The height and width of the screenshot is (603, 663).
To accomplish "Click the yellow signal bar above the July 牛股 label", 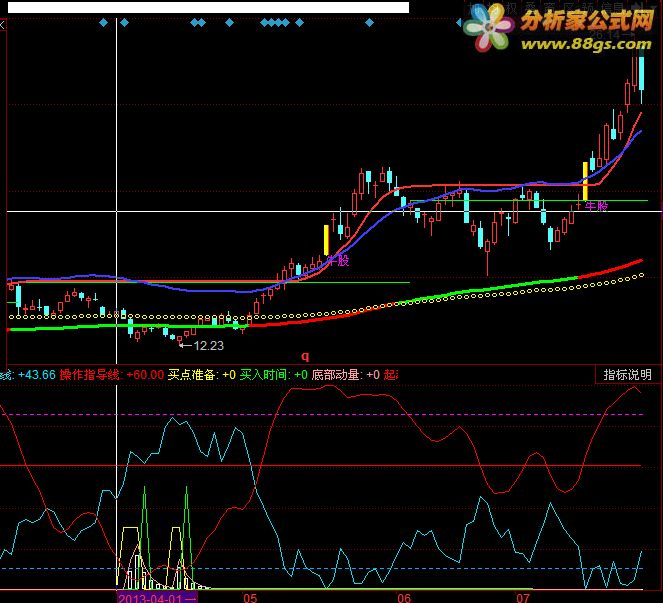I will coord(585,181).
